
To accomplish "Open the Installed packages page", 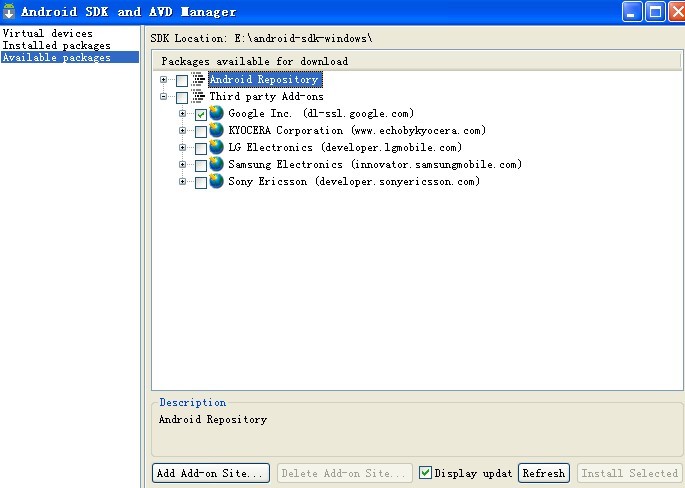I will tap(56, 45).
